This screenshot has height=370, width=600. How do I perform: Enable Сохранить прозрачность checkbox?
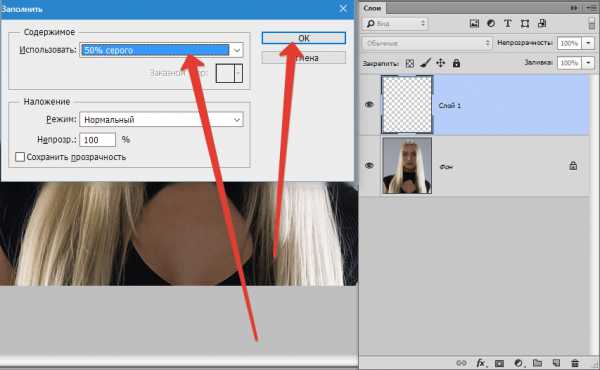pos(20,157)
